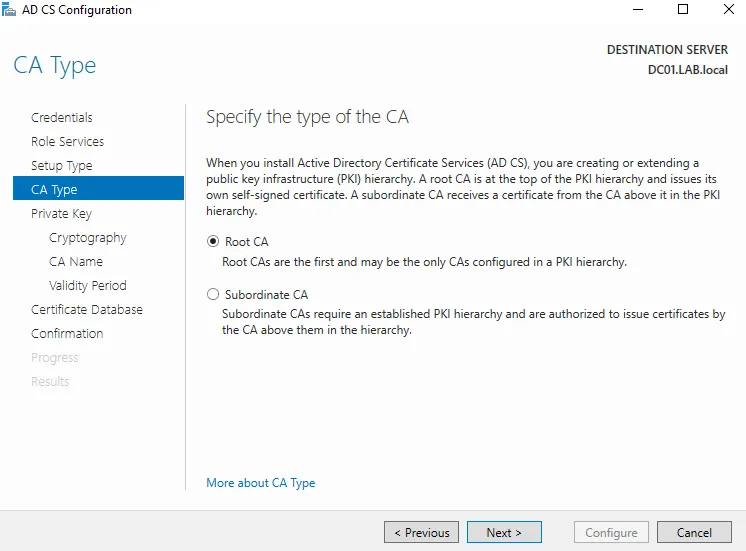Go to the Validity Period sub-step
The image size is (746, 551).
click(88, 285)
